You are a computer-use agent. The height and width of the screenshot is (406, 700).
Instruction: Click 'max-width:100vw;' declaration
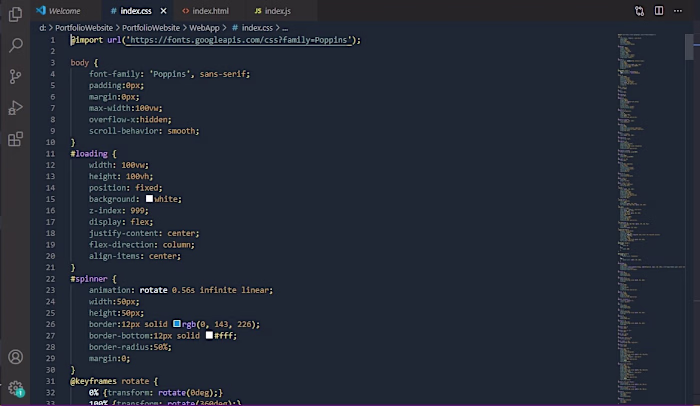pos(125,108)
